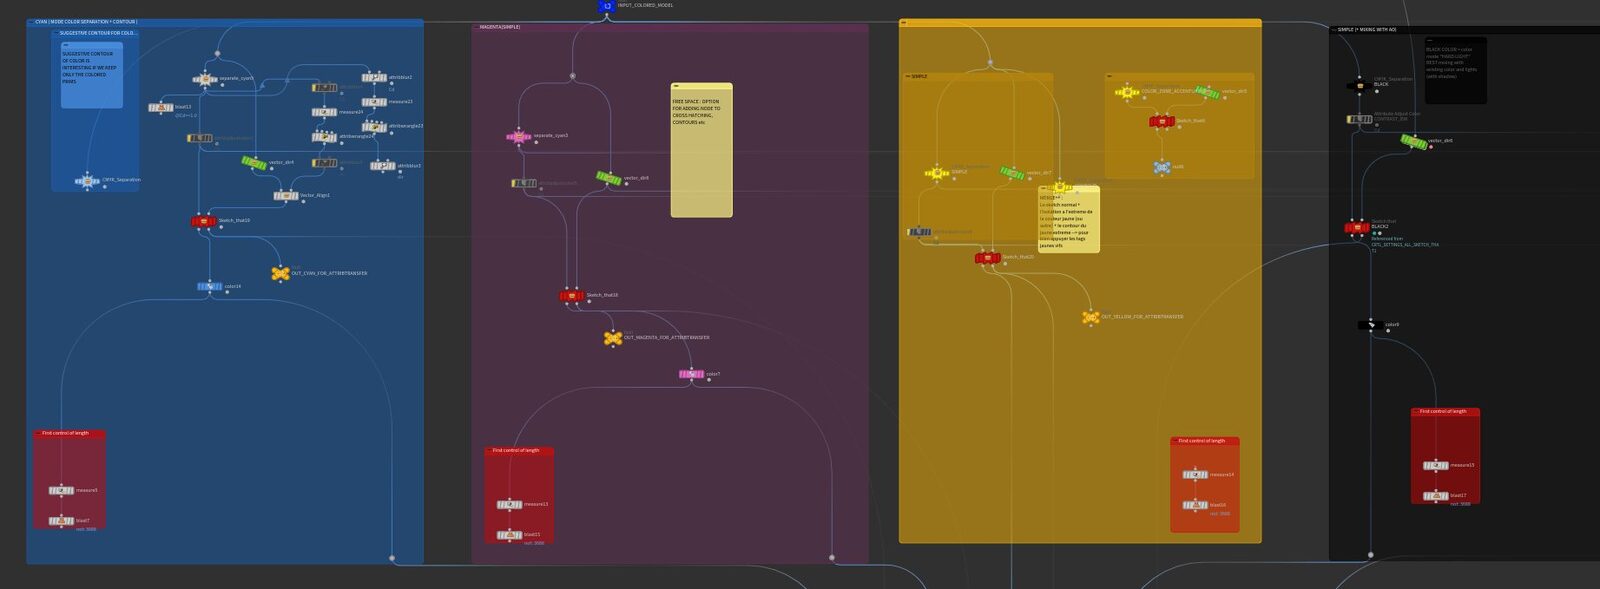The width and height of the screenshot is (1600, 589).
Task: Select the blue color14 node
Action: point(210,287)
